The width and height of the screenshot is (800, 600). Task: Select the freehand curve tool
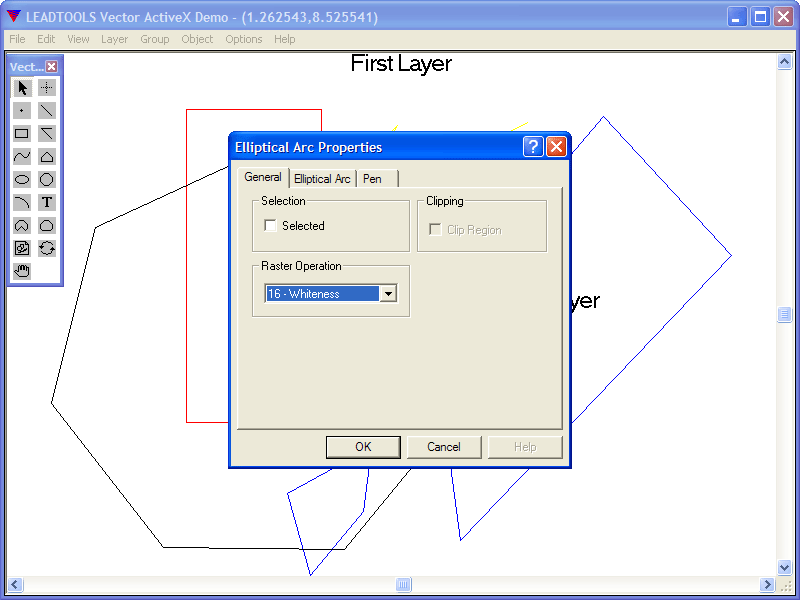pyautogui.click(x=22, y=157)
